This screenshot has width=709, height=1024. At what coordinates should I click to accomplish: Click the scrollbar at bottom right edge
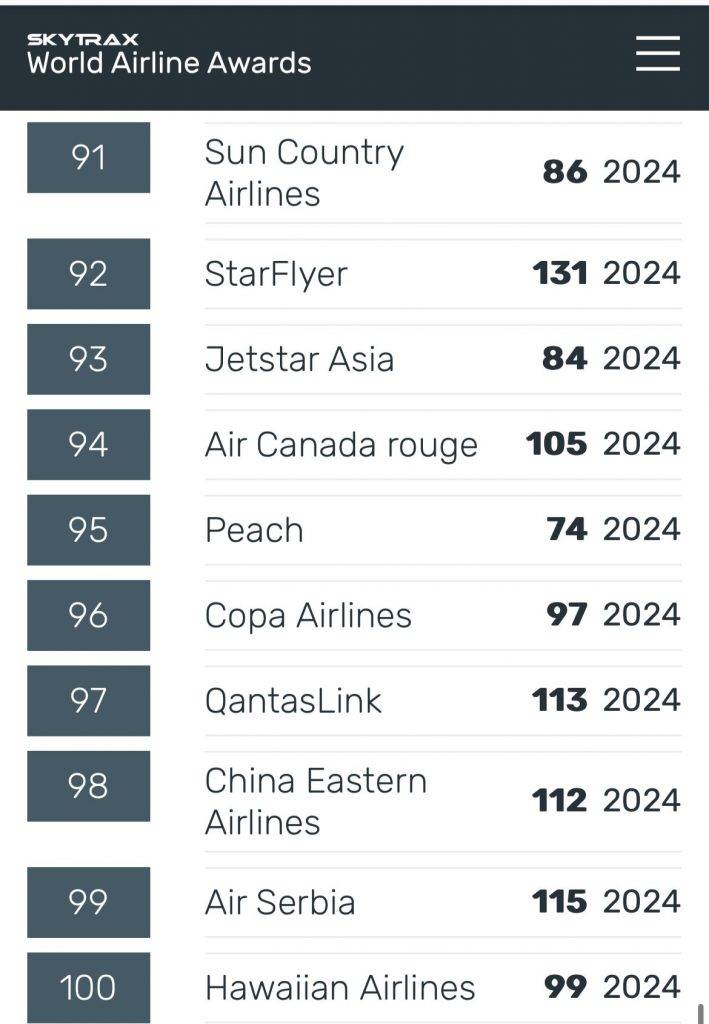pyautogui.click(x=701, y=1013)
